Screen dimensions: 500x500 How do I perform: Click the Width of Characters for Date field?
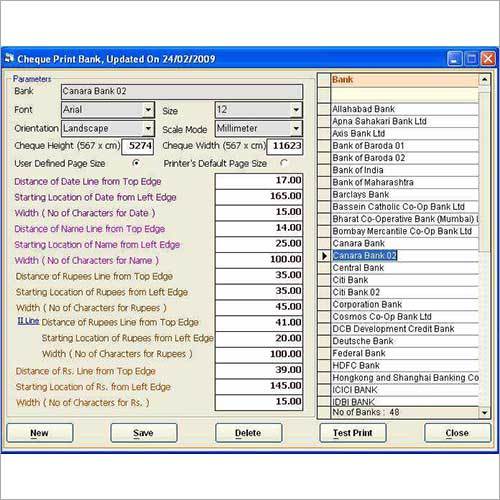point(259,212)
